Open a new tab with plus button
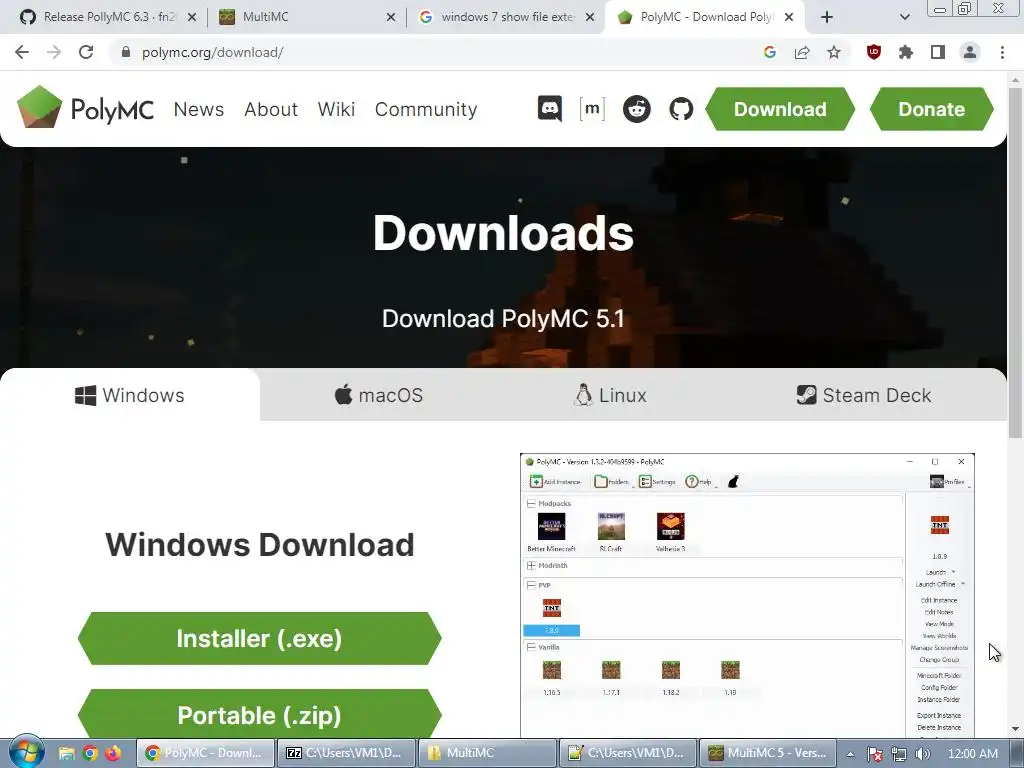1024x768 pixels. pyautogui.click(x=827, y=18)
